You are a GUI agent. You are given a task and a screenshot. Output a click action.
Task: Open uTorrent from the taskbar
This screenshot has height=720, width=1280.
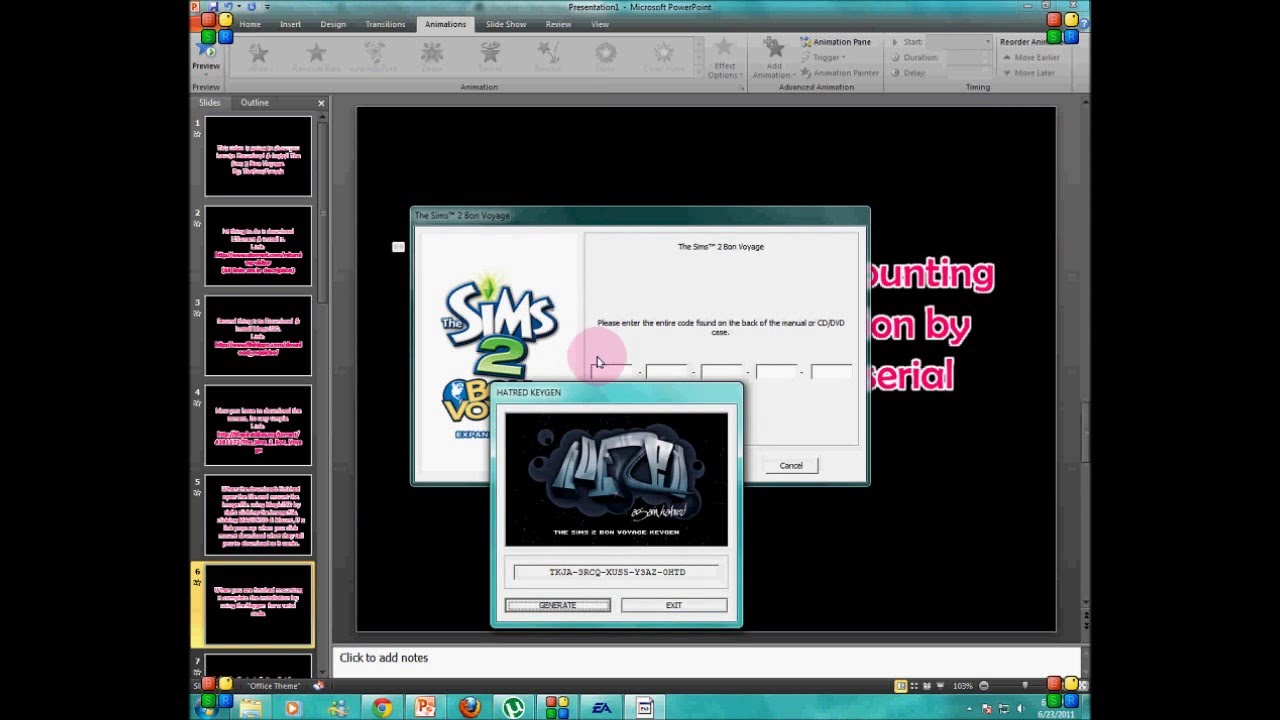pyautogui.click(x=514, y=708)
